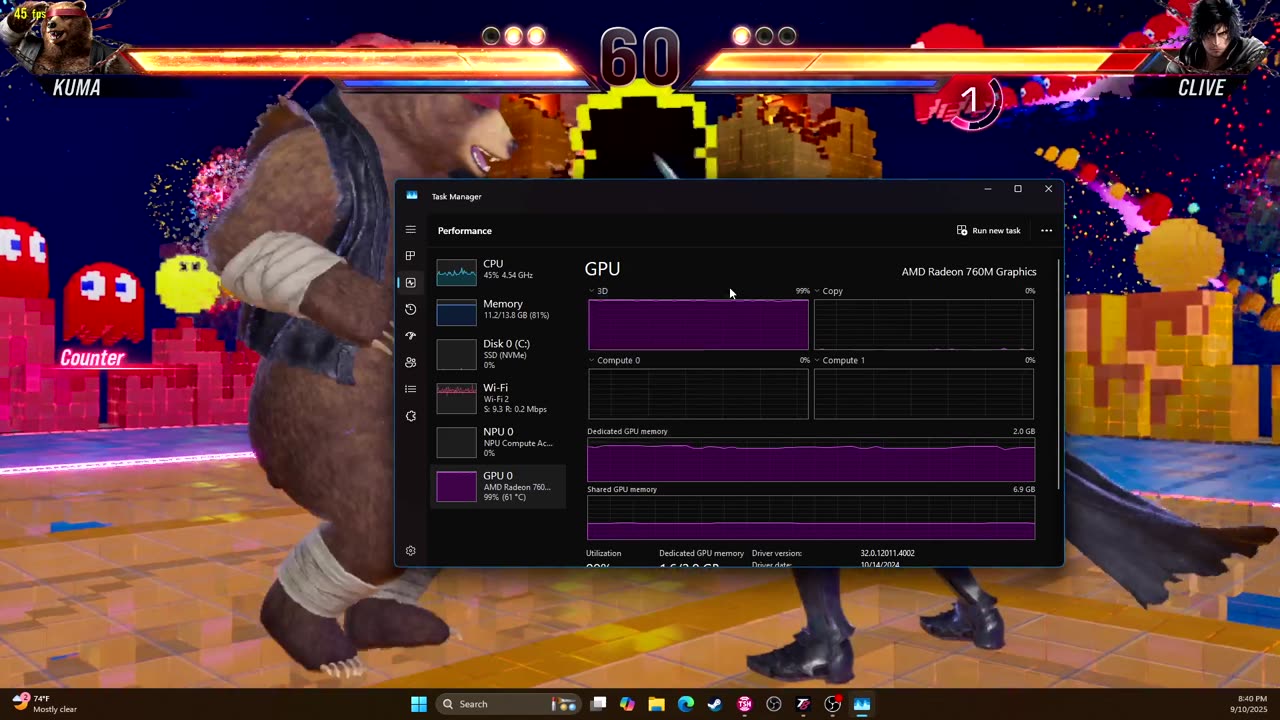1280x720 pixels.
Task: Open the Details page icon
Action: click(x=410, y=389)
